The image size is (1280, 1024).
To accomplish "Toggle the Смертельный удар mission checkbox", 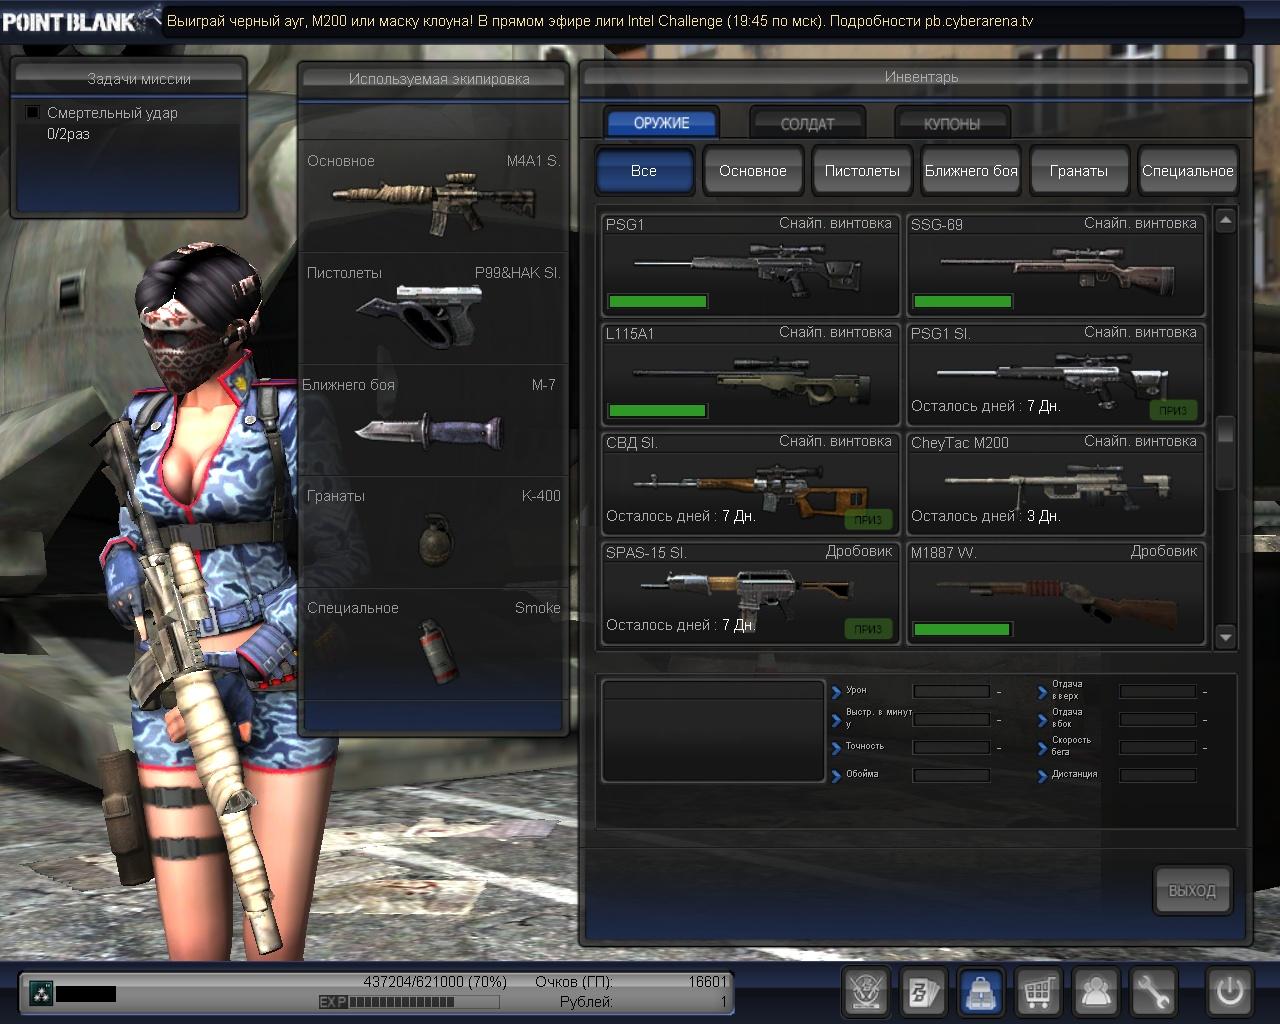I will point(33,113).
